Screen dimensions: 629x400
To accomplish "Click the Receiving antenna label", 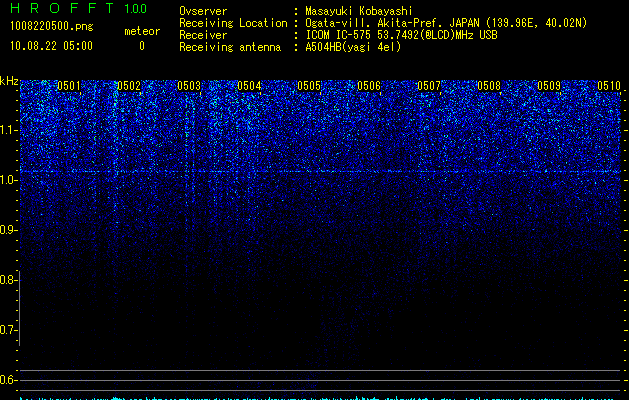I will coord(230,47).
